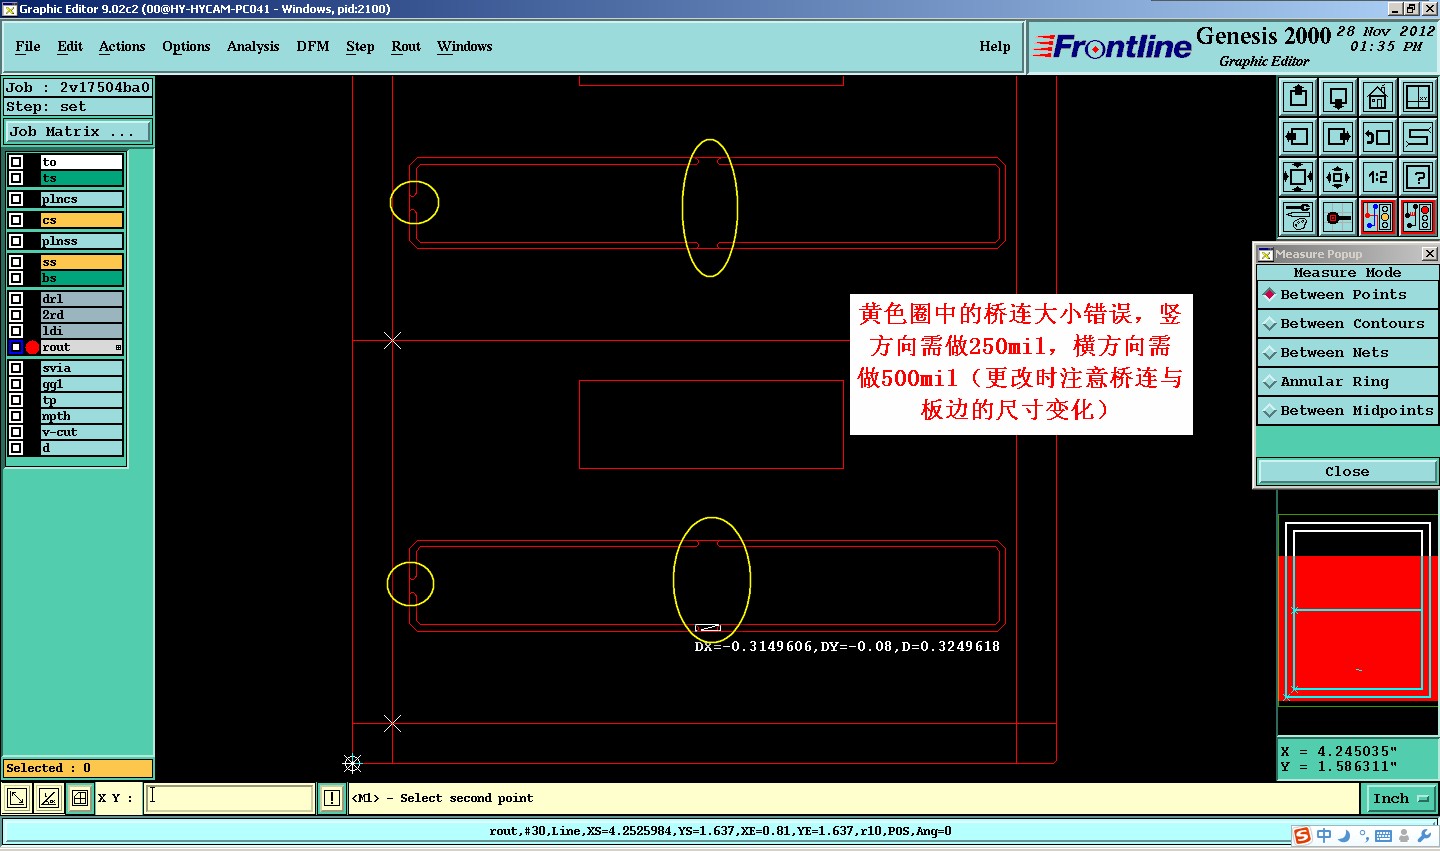Screen dimensions: 1440x851
Task: Open the DFM menu
Action: tap(313, 46)
